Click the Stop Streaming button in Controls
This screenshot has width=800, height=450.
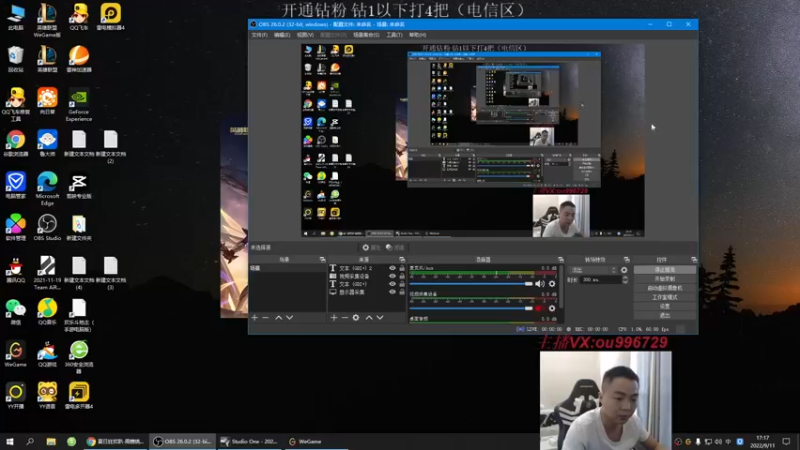[664, 270]
